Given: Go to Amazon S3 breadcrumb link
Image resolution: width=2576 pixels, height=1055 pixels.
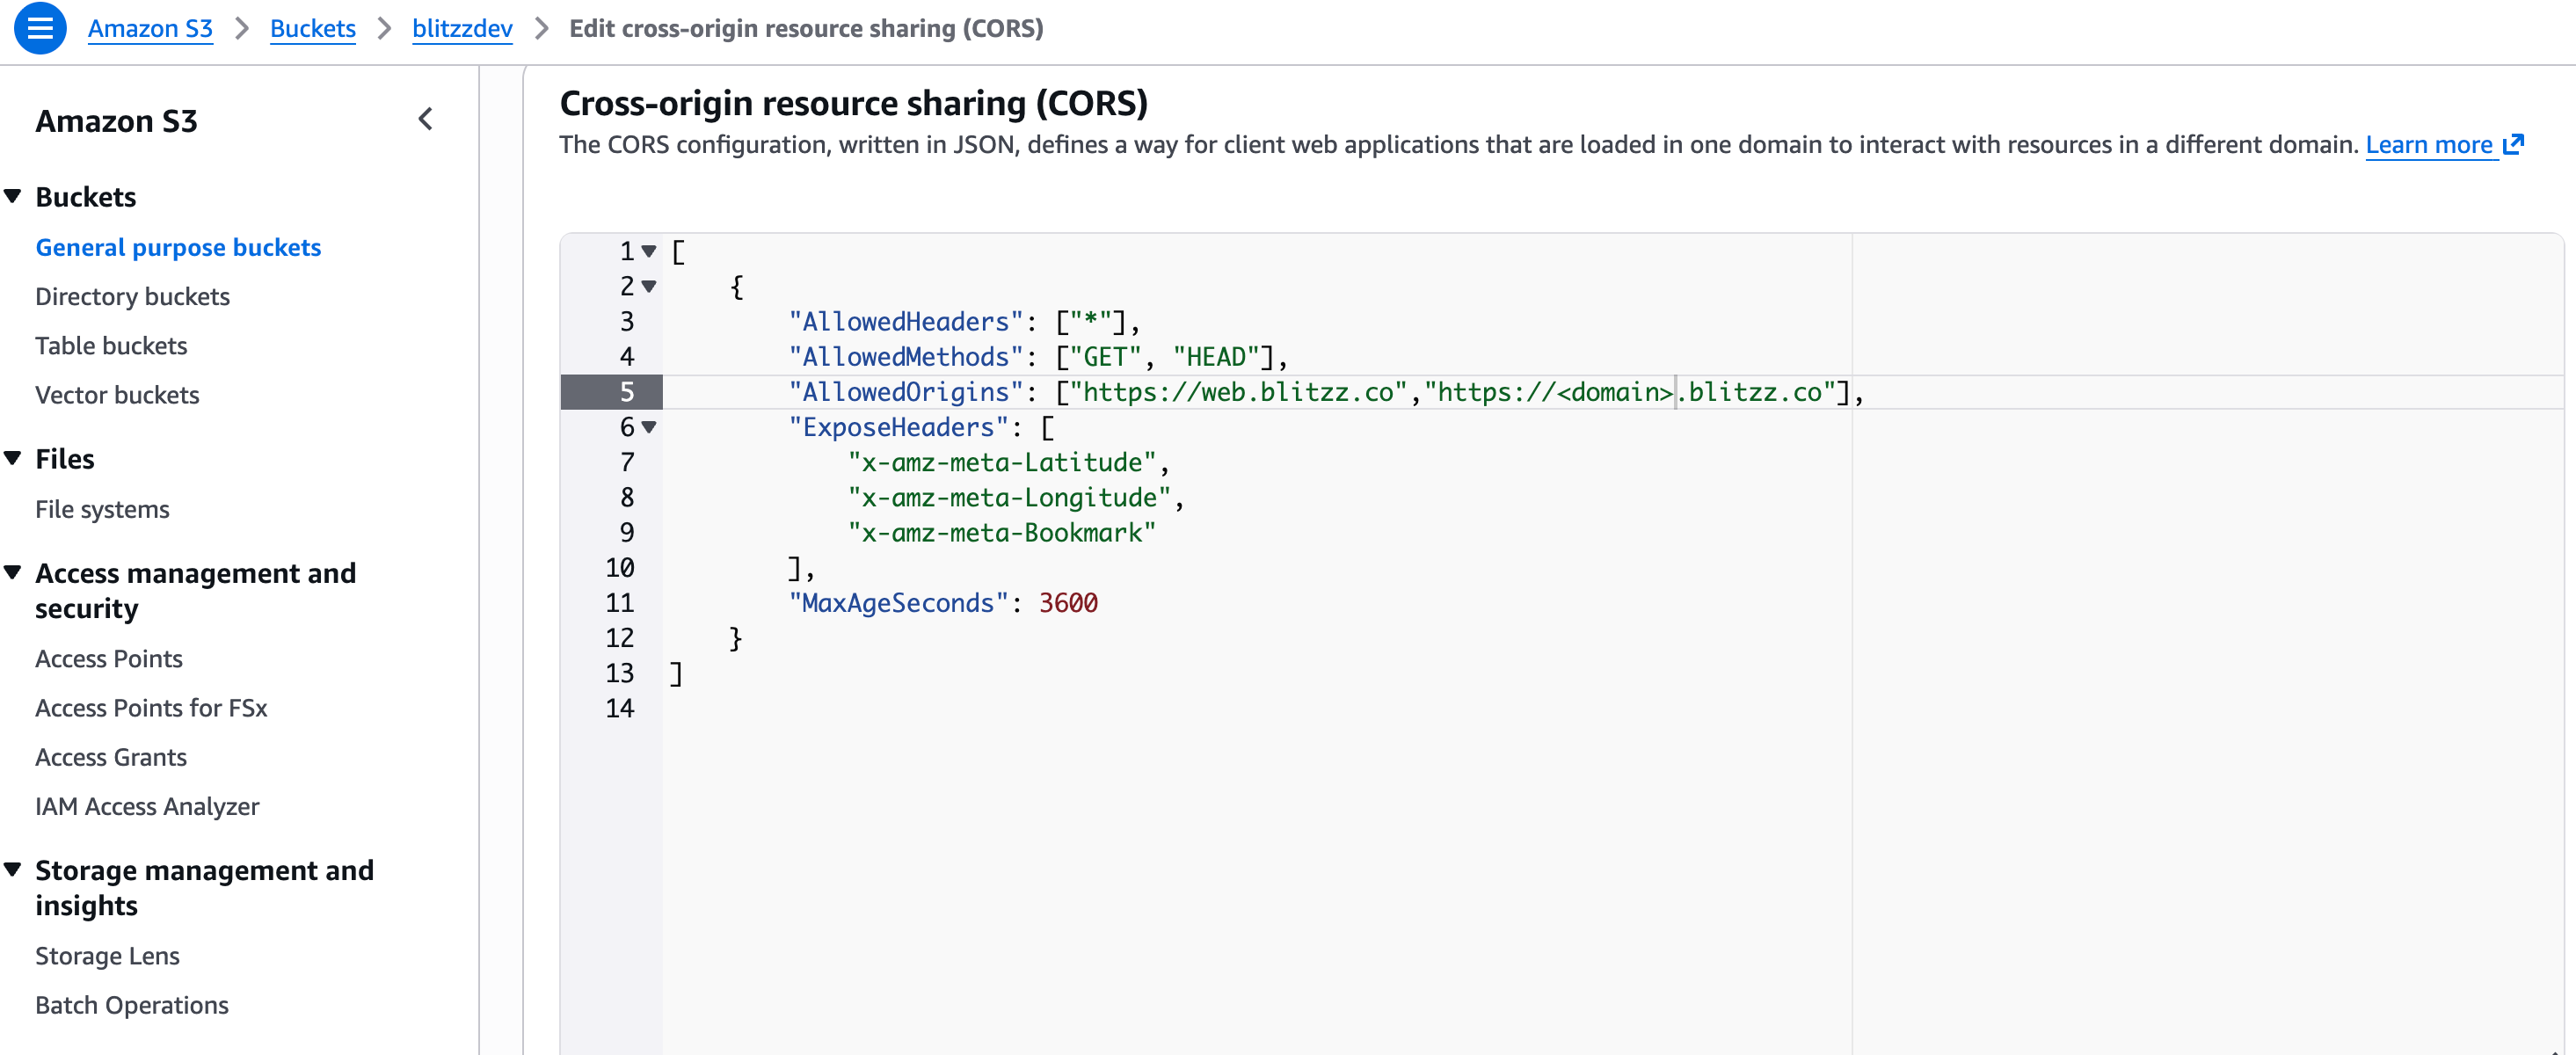Looking at the screenshot, I should [x=150, y=28].
